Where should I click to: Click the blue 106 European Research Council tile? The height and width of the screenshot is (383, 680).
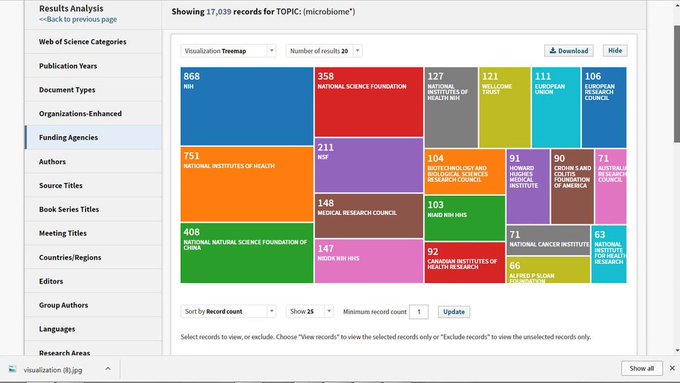coord(604,107)
